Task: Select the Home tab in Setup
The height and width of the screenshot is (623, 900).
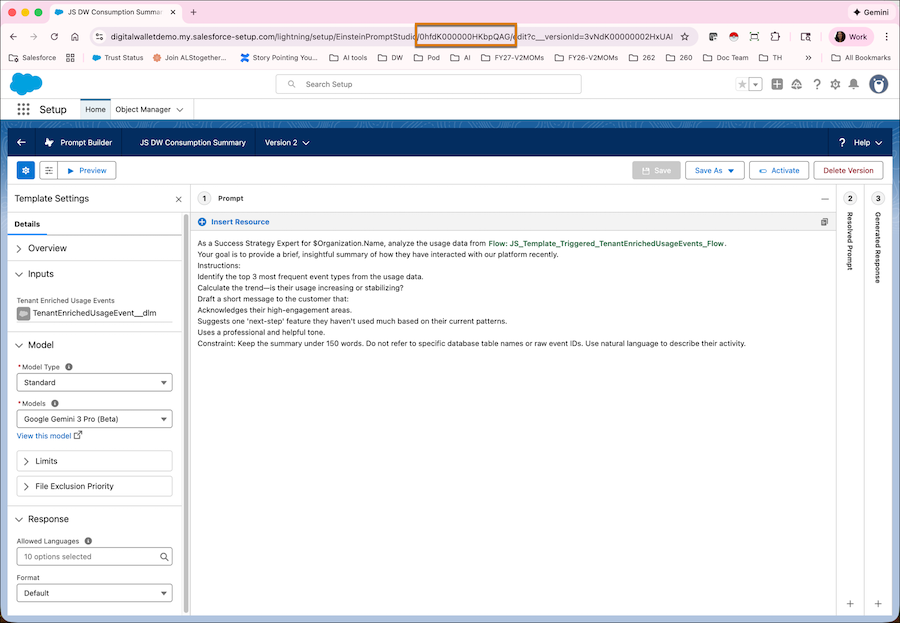Action: coord(95,109)
